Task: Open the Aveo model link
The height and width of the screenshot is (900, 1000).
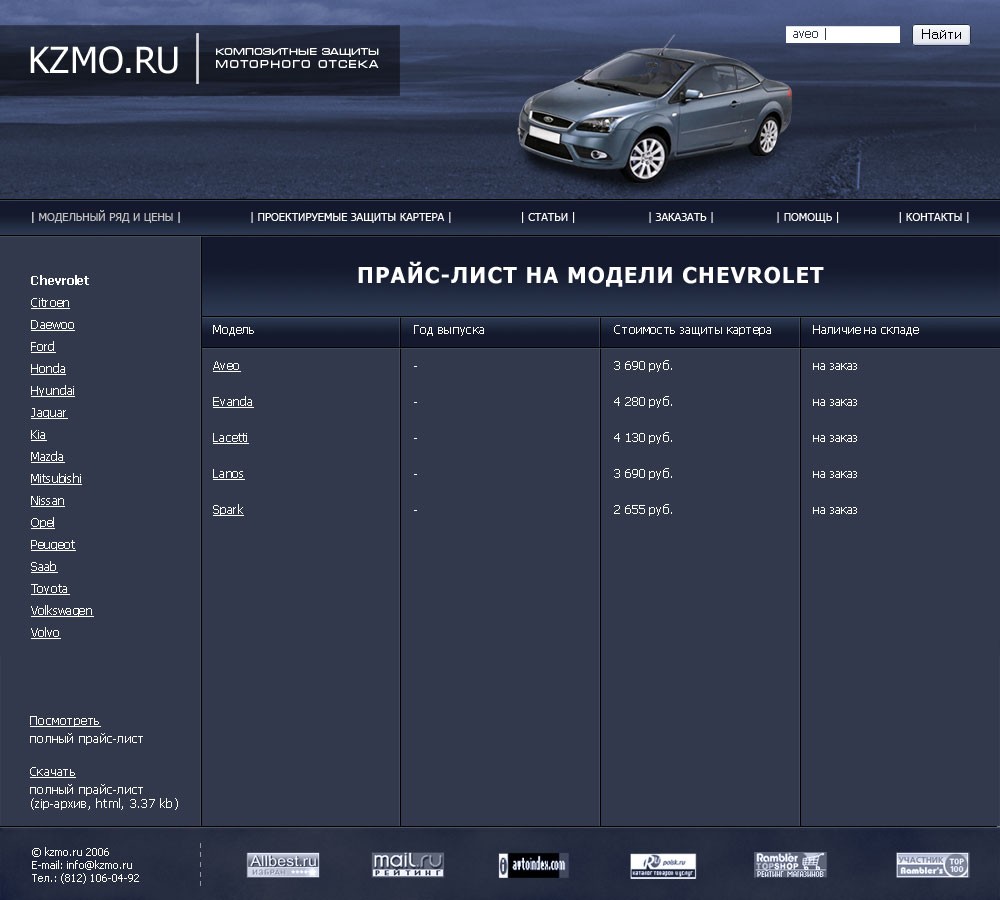Action: pyautogui.click(x=226, y=366)
